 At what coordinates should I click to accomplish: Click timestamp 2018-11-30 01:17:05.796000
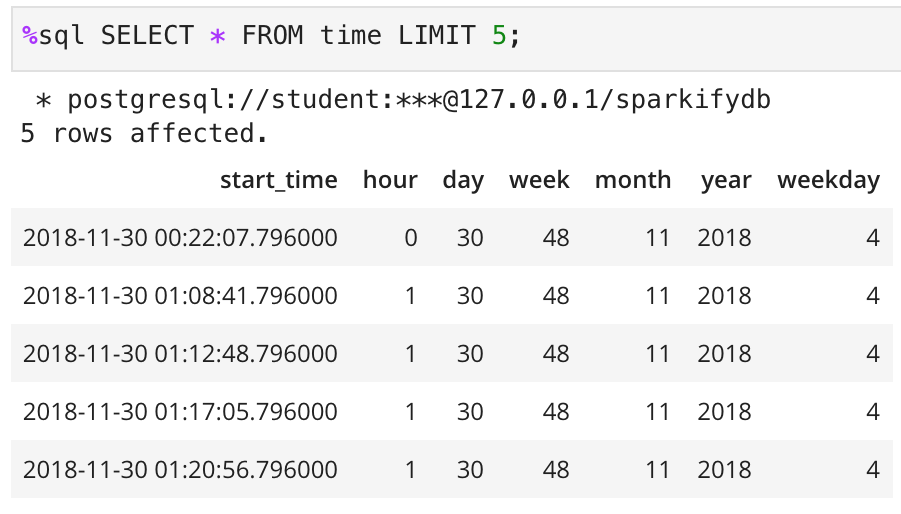point(180,412)
